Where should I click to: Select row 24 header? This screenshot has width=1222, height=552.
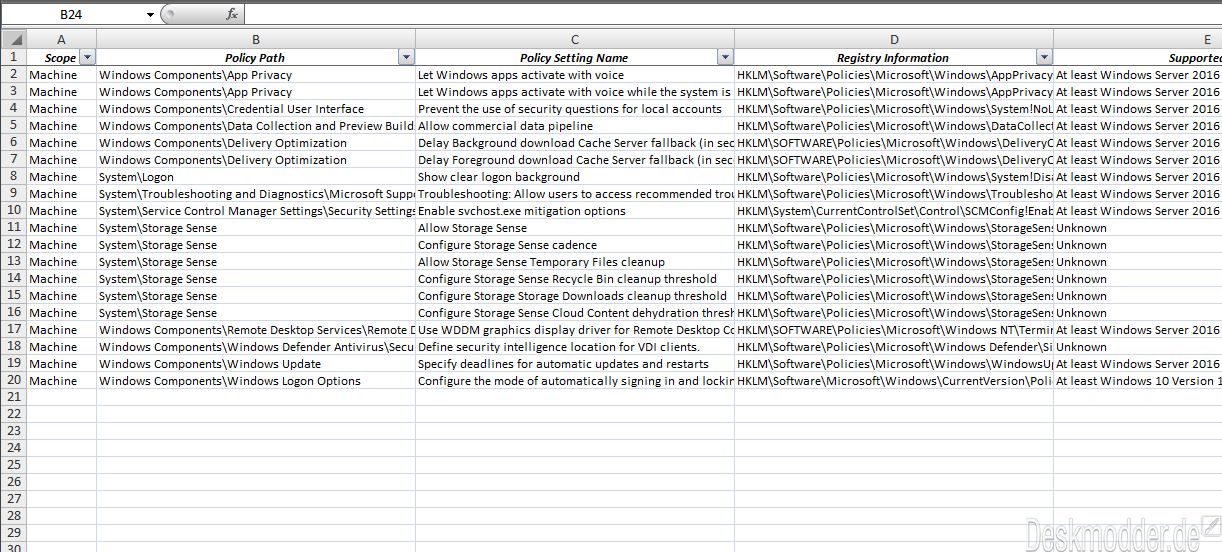point(13,449)
